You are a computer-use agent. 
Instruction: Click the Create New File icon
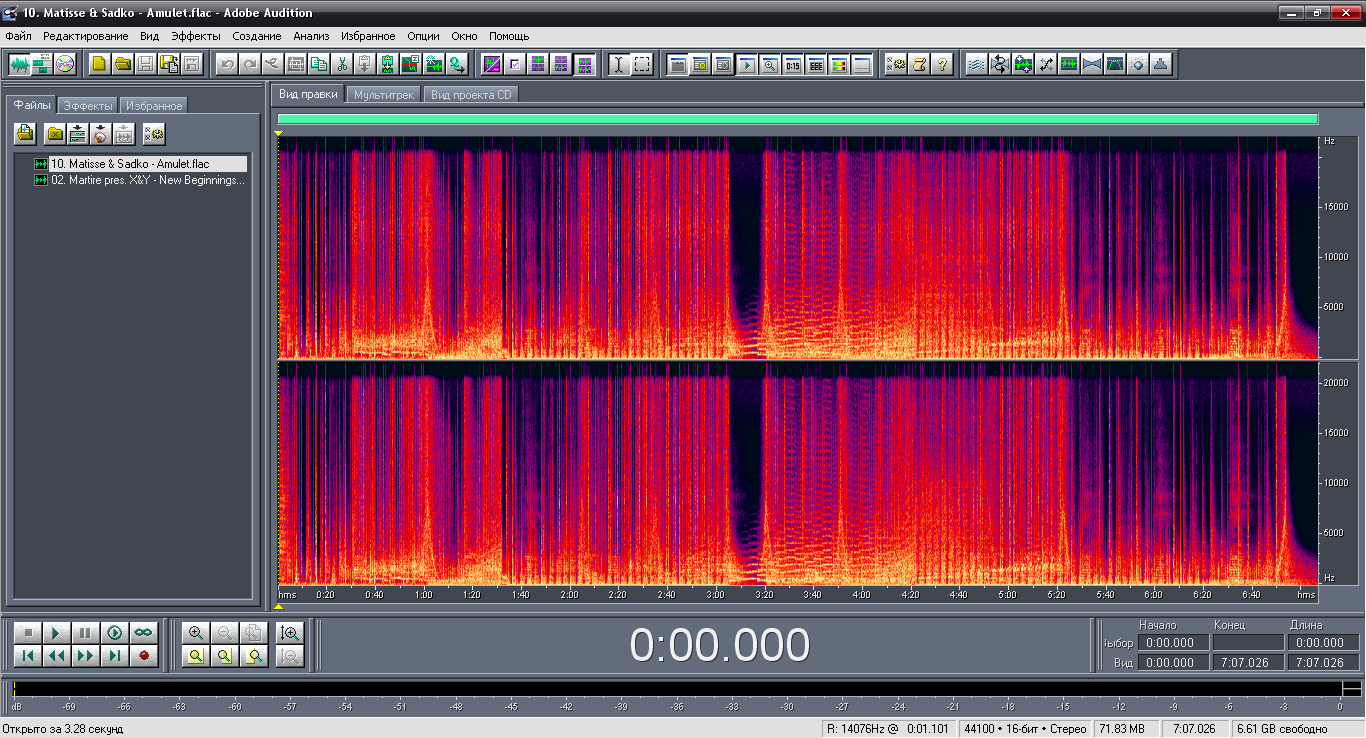[x=99, y=64]
